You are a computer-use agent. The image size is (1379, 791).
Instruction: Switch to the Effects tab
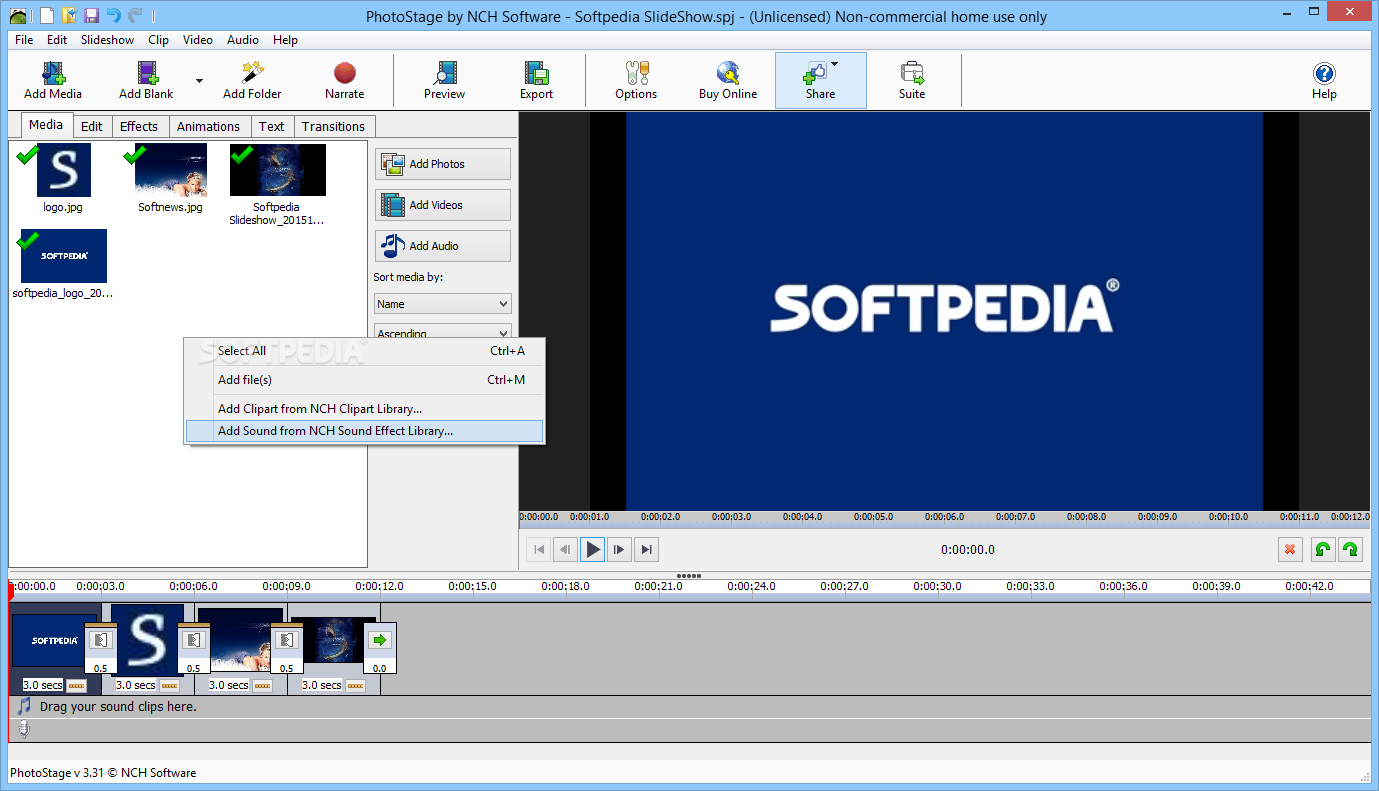coord(139,126)
